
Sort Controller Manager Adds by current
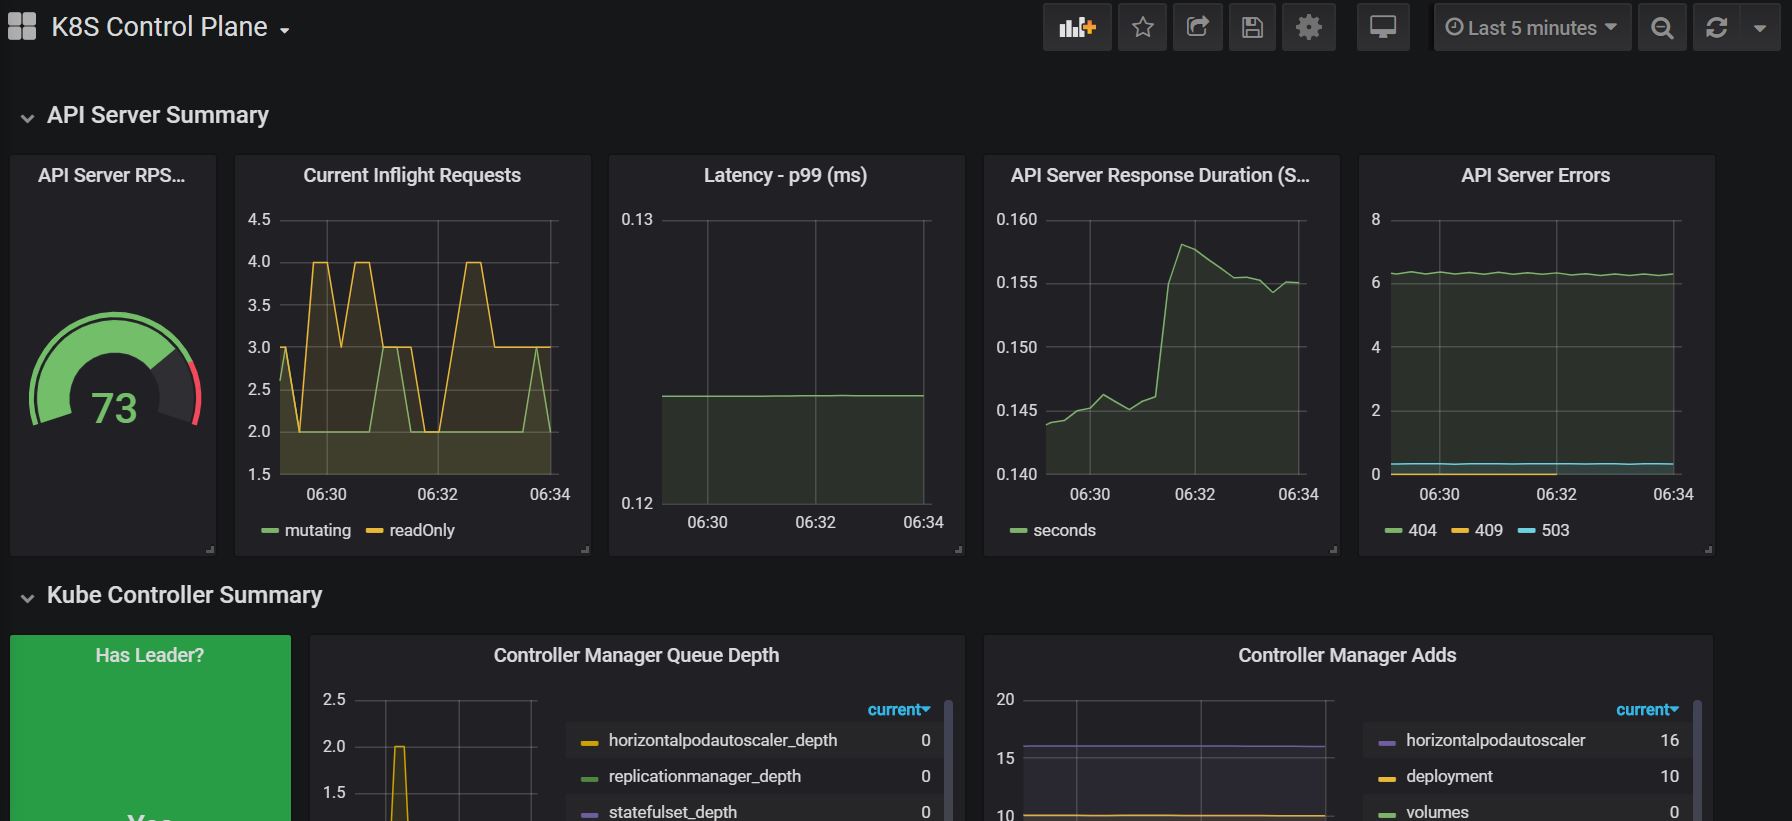pos(1646,709)
